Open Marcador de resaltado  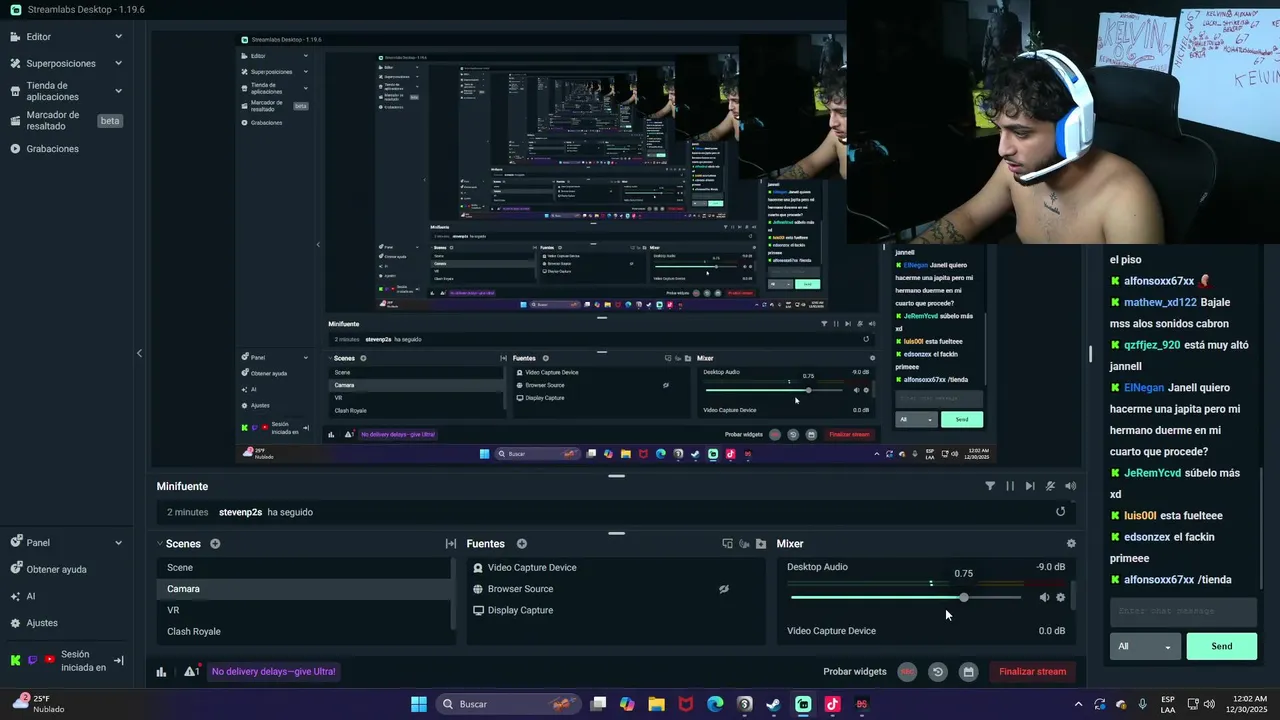(52, 120)
